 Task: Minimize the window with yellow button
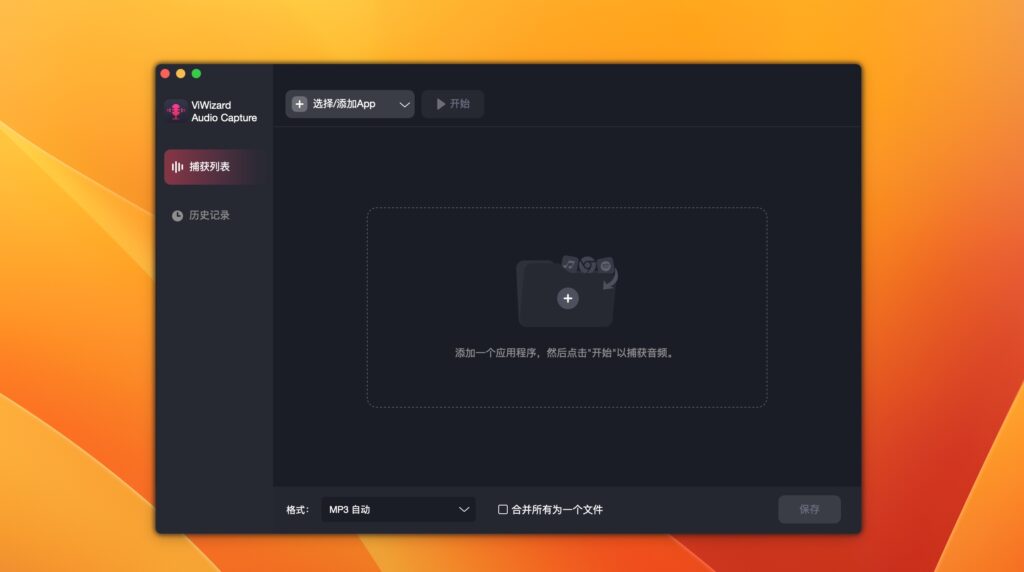pyautogui.click(x=181, y=74)
